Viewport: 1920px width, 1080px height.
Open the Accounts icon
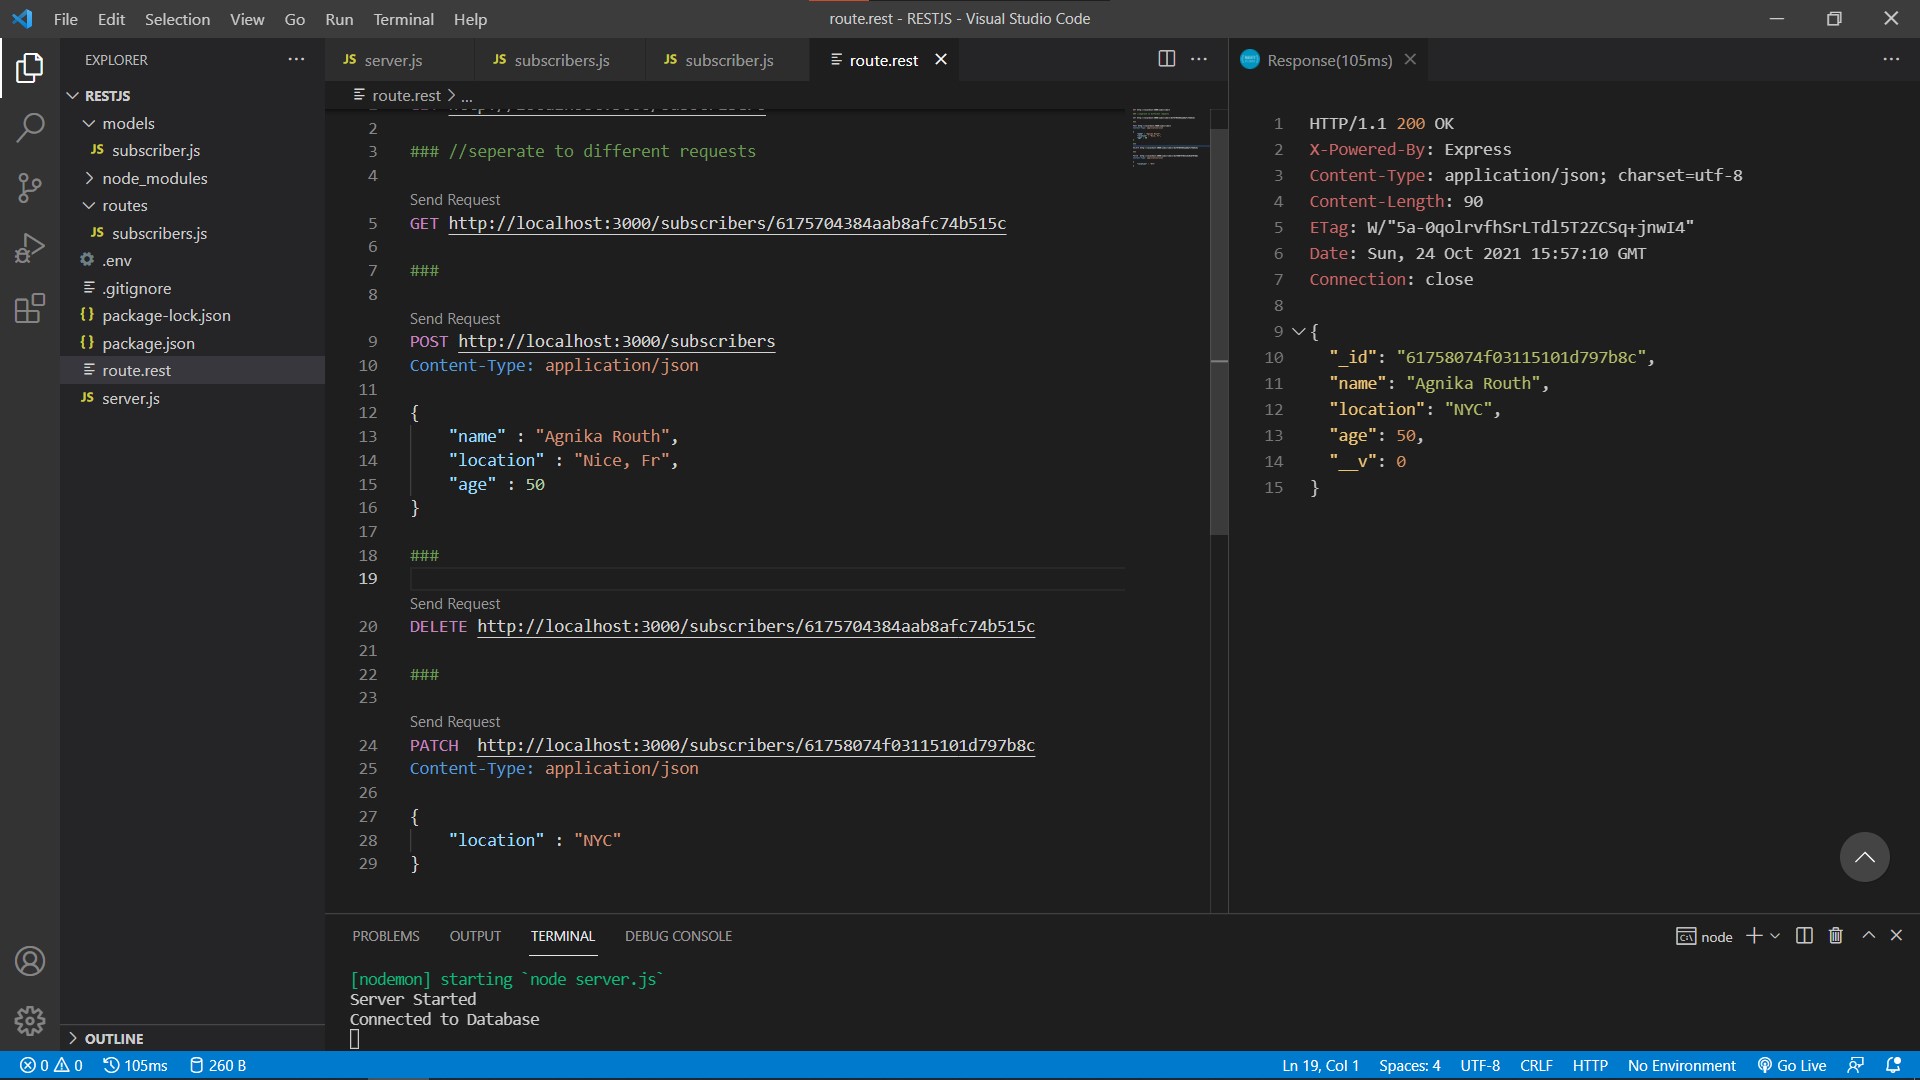click(30, 961)
